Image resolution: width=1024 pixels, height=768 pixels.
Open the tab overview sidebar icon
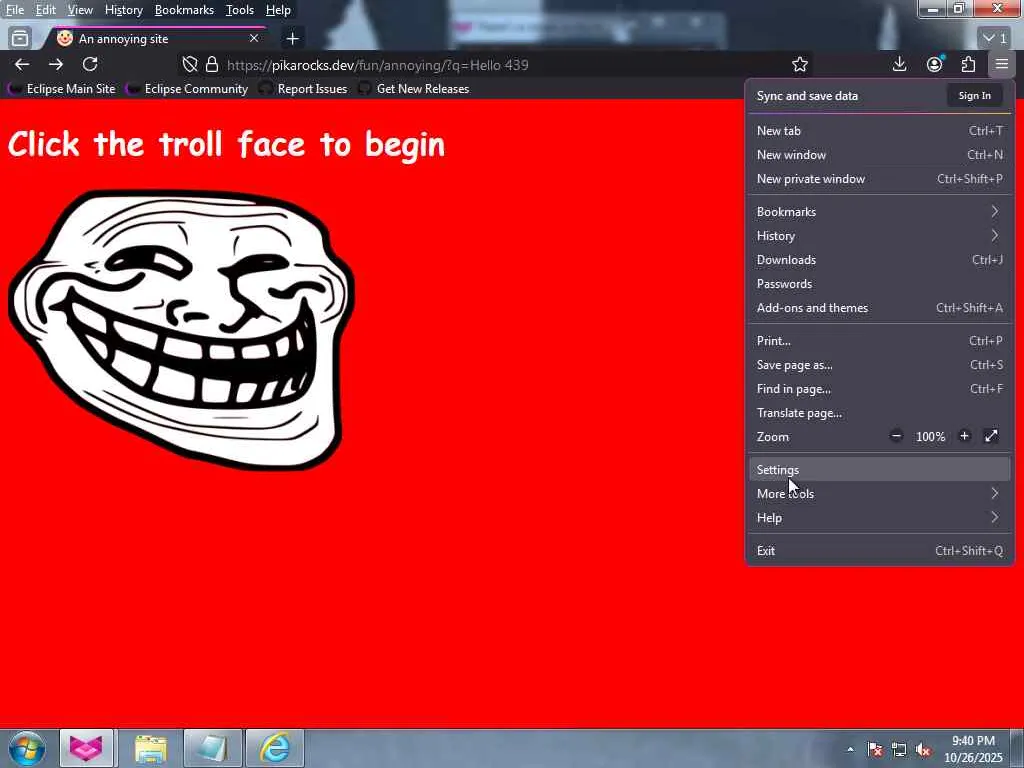20,39
